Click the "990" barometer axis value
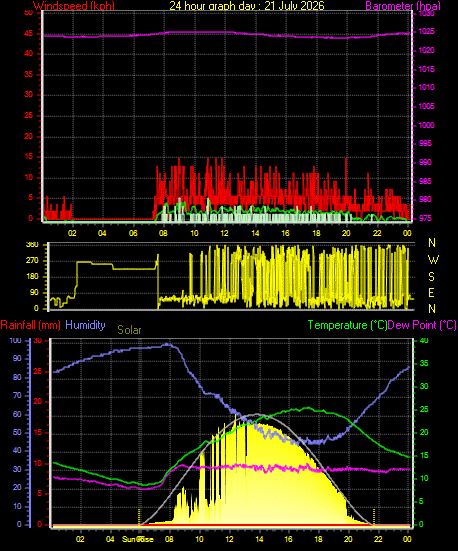Image resolution: width=458 pixels, height=551 pixels. 425,162
